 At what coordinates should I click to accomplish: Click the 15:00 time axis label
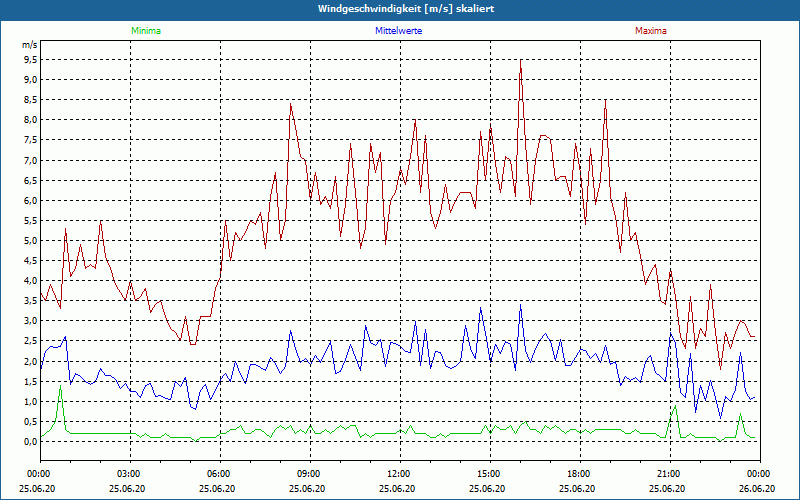[x=490, y=474]
